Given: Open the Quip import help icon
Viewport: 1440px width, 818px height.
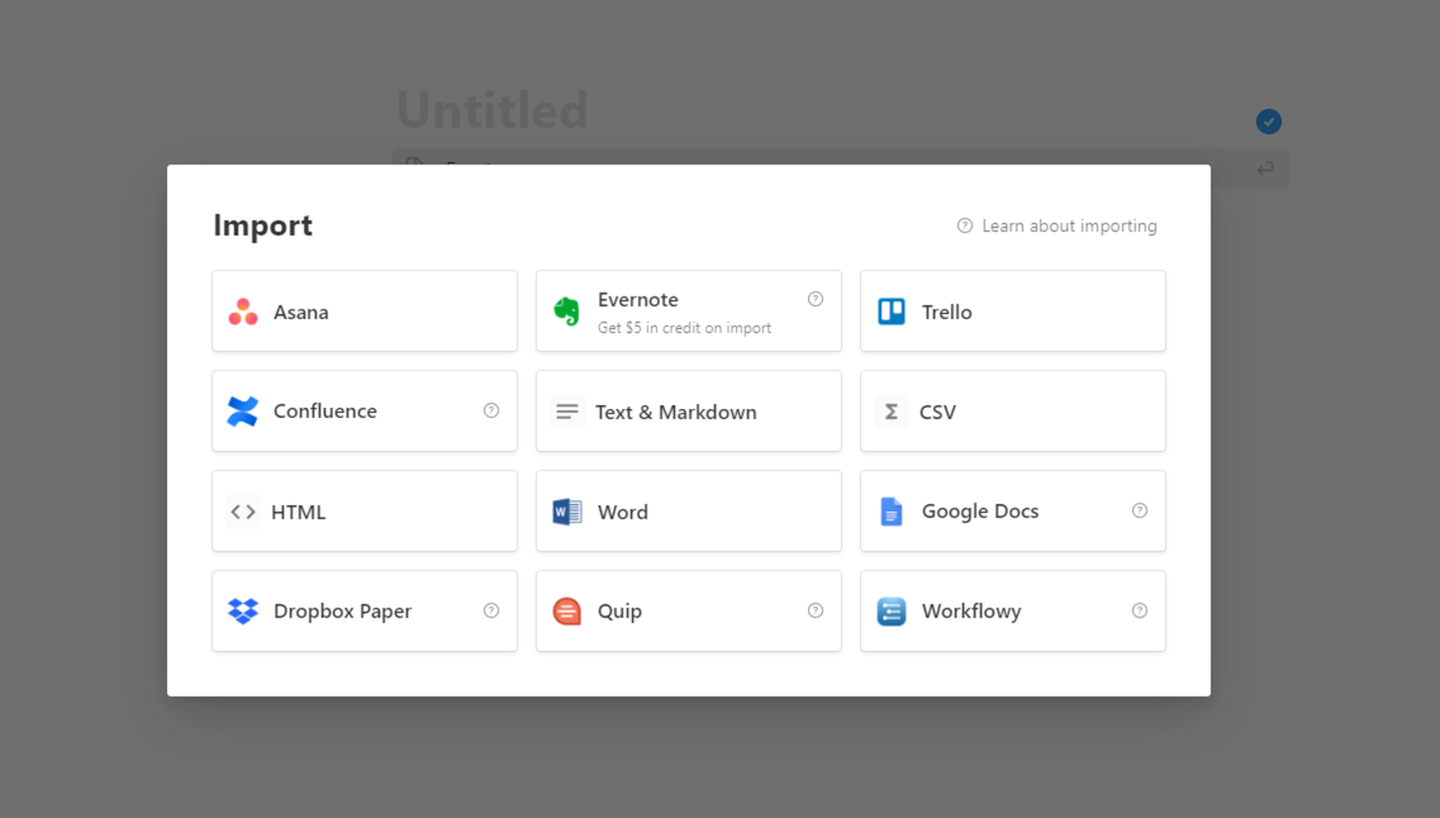Looking at the screenshot, I should pos(816,610).
